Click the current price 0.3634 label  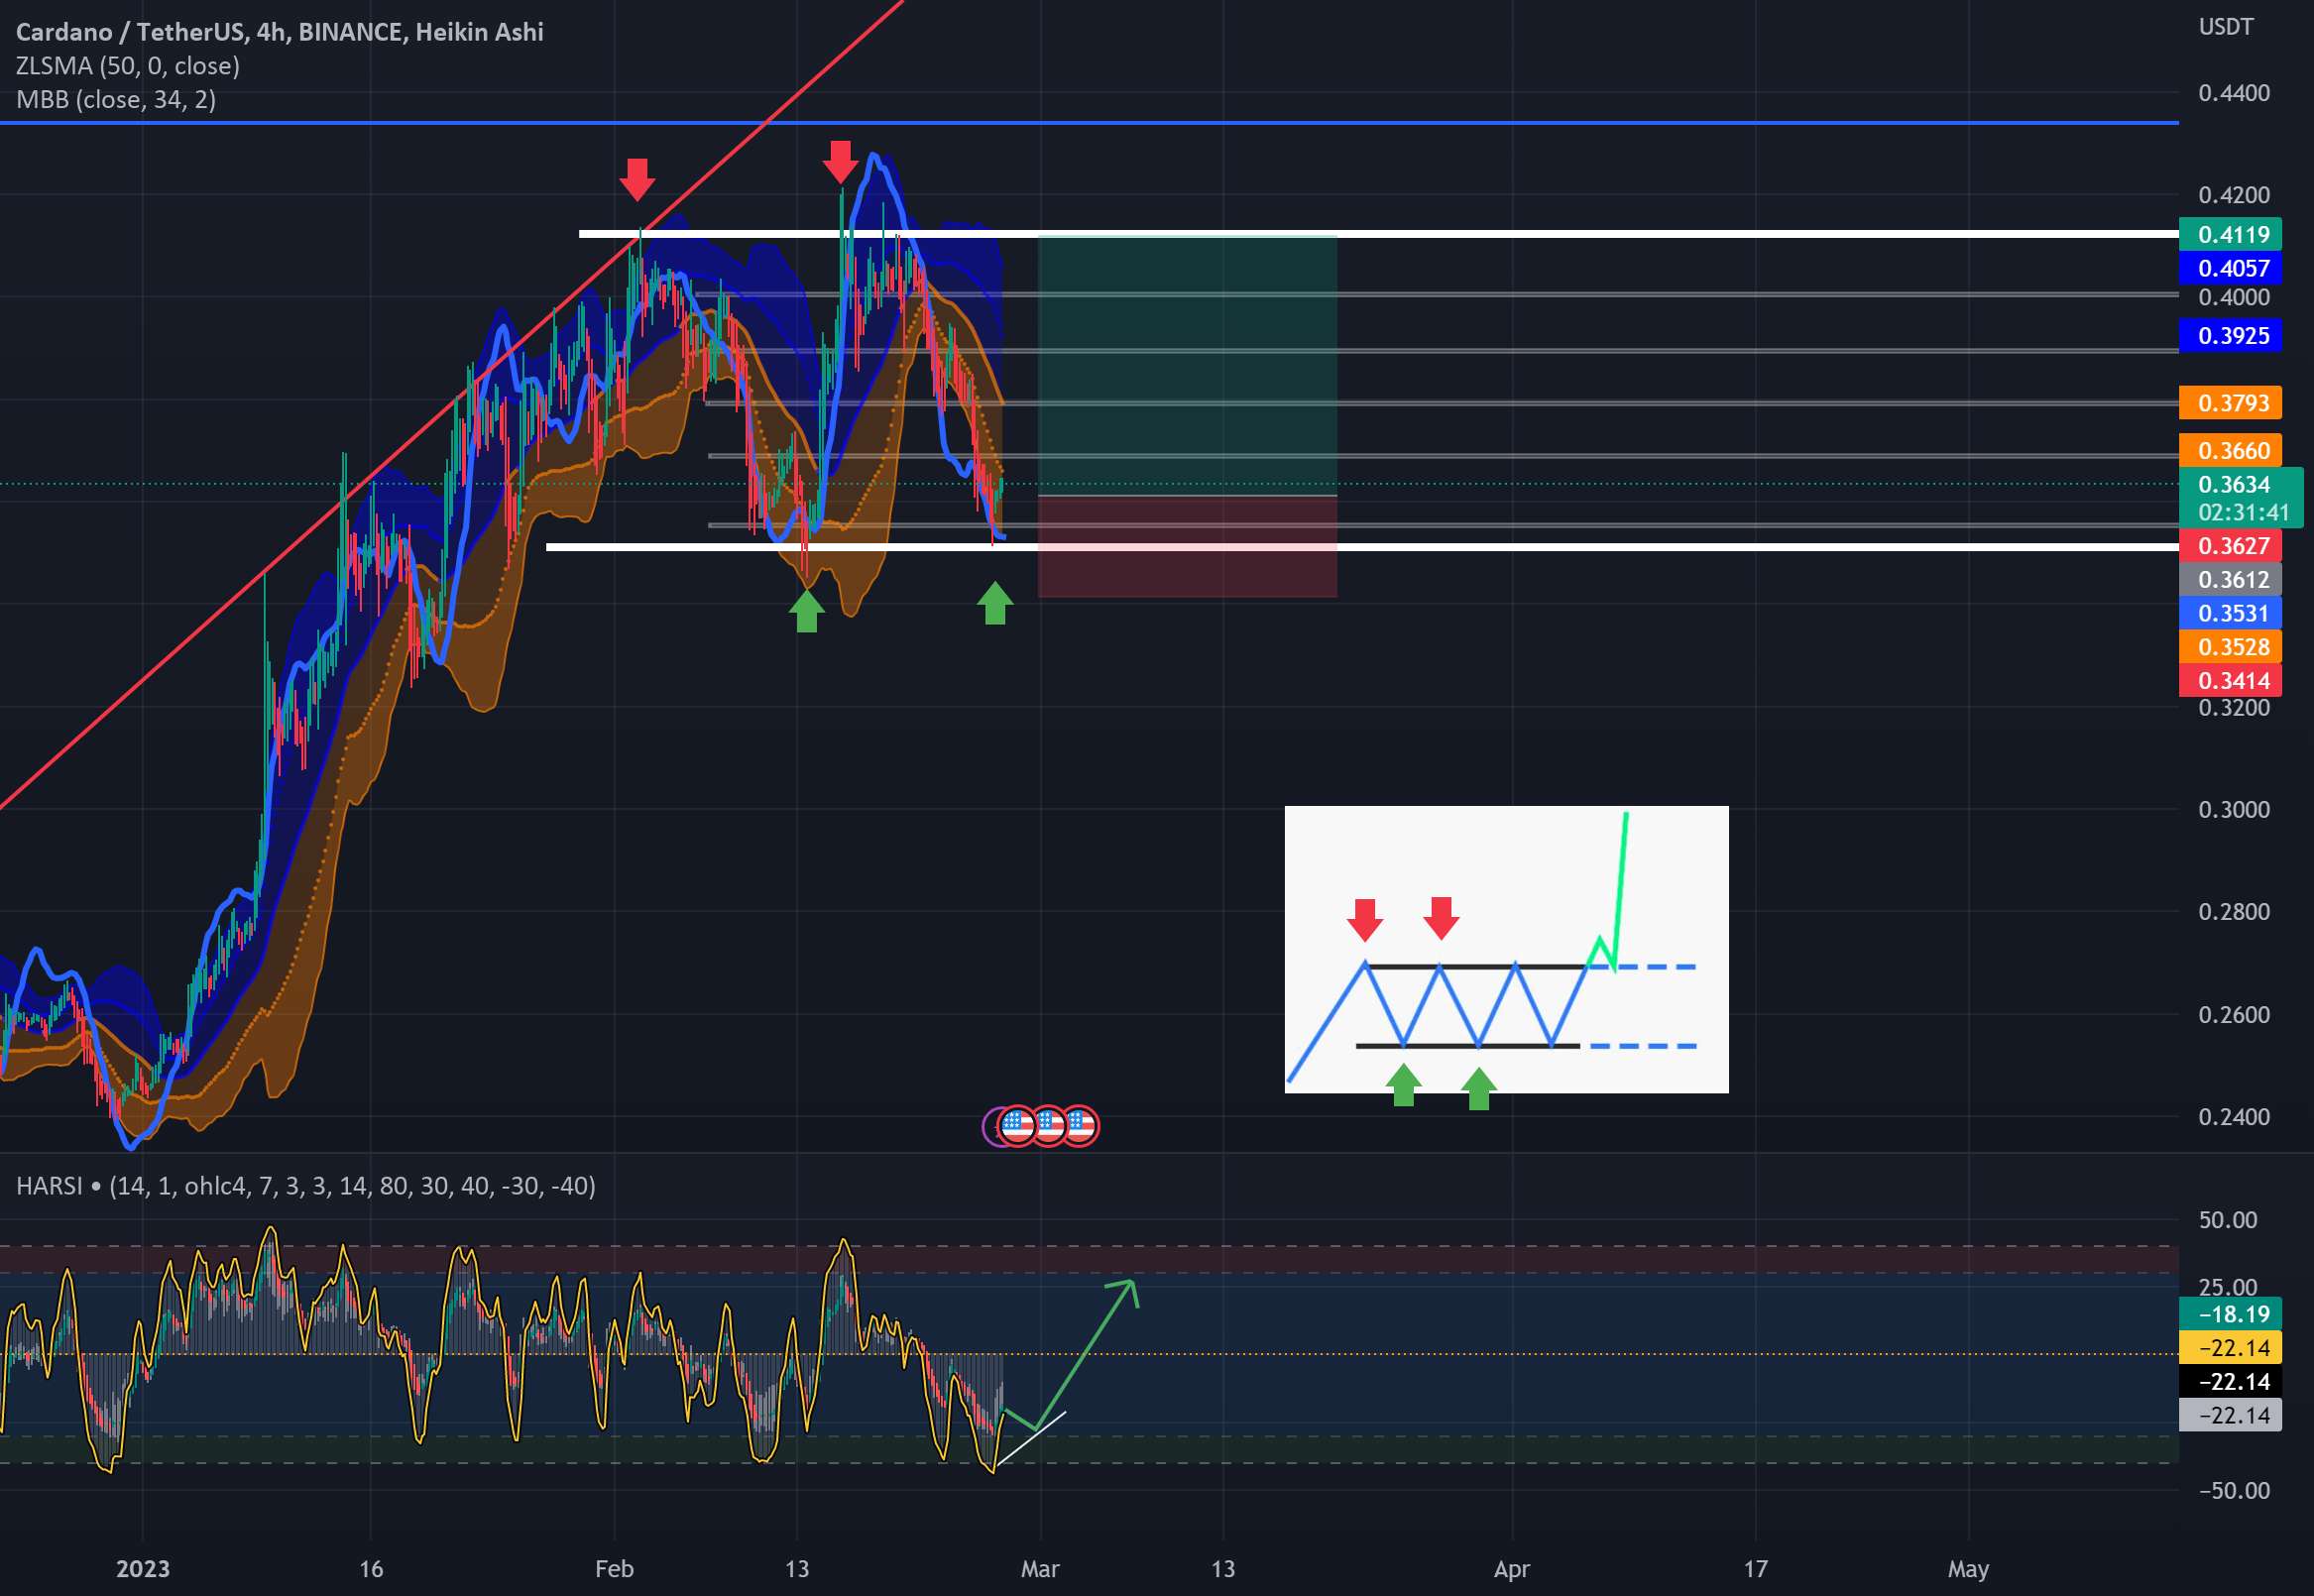[x=2234, y=484]
